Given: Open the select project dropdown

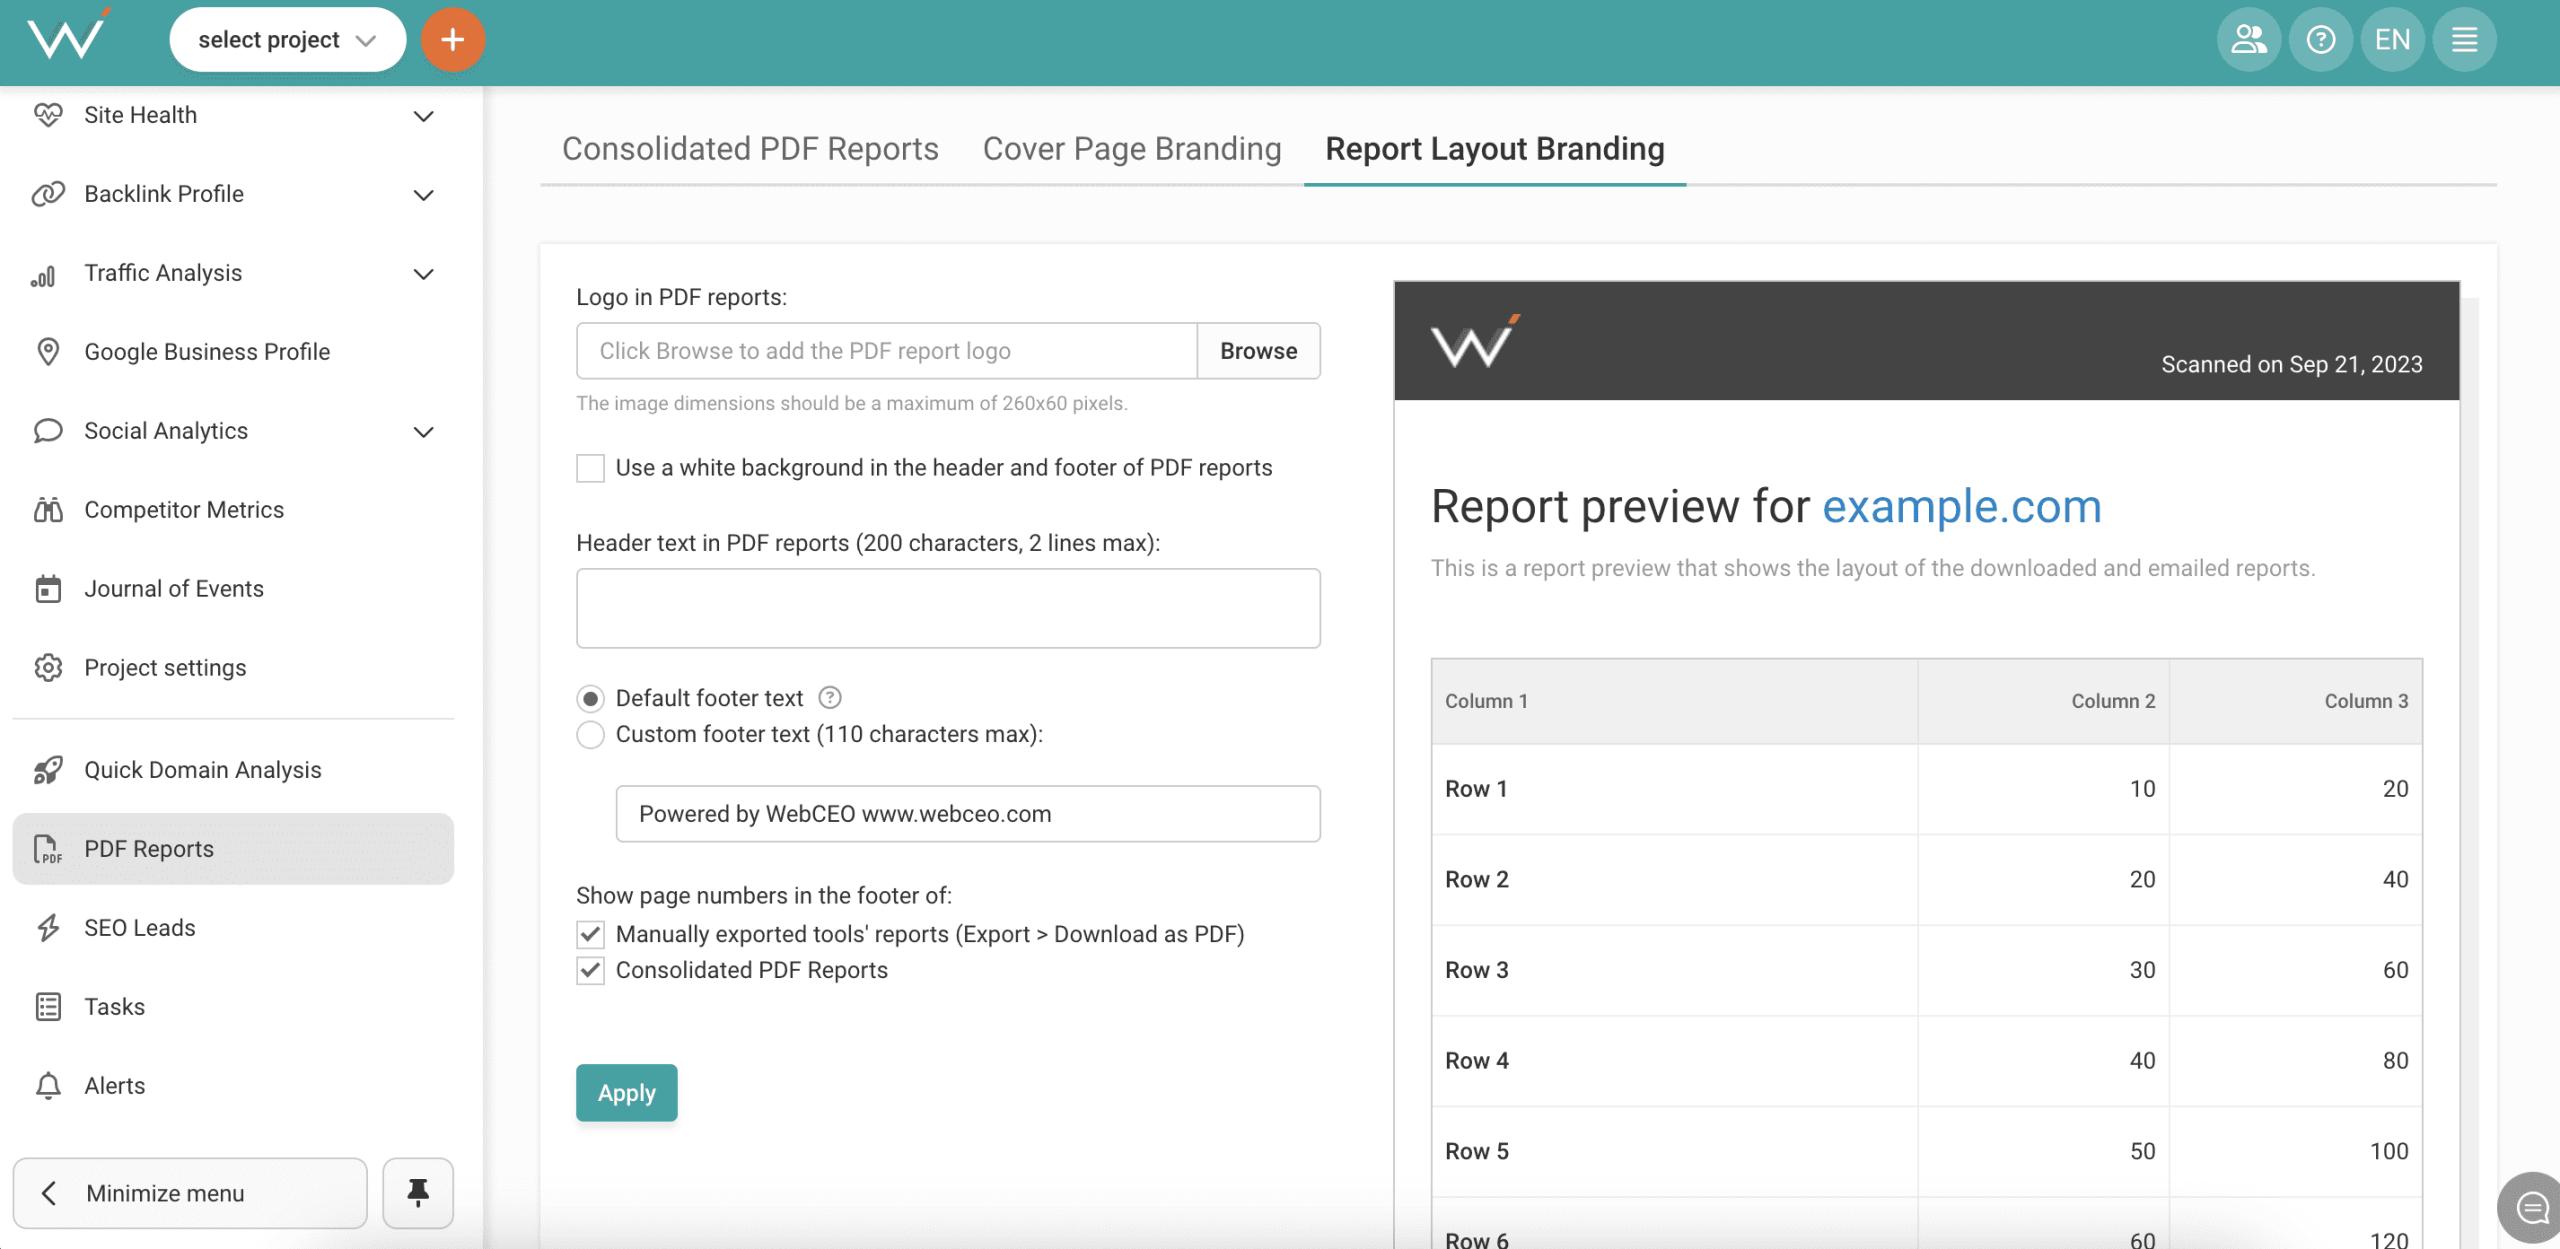Looking at the screenshot, I should [x=287, y=40].
